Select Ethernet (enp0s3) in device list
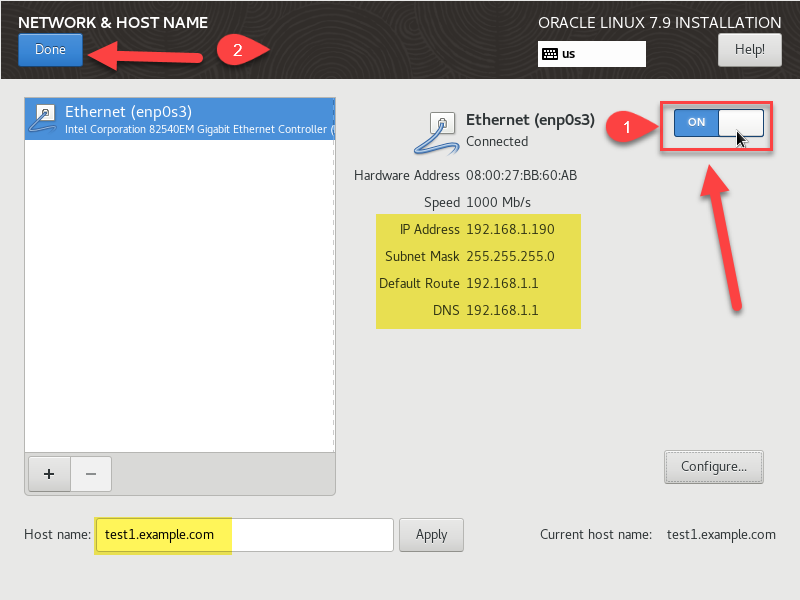The height and width of the screenshot is (600, 800). point(180,118)
